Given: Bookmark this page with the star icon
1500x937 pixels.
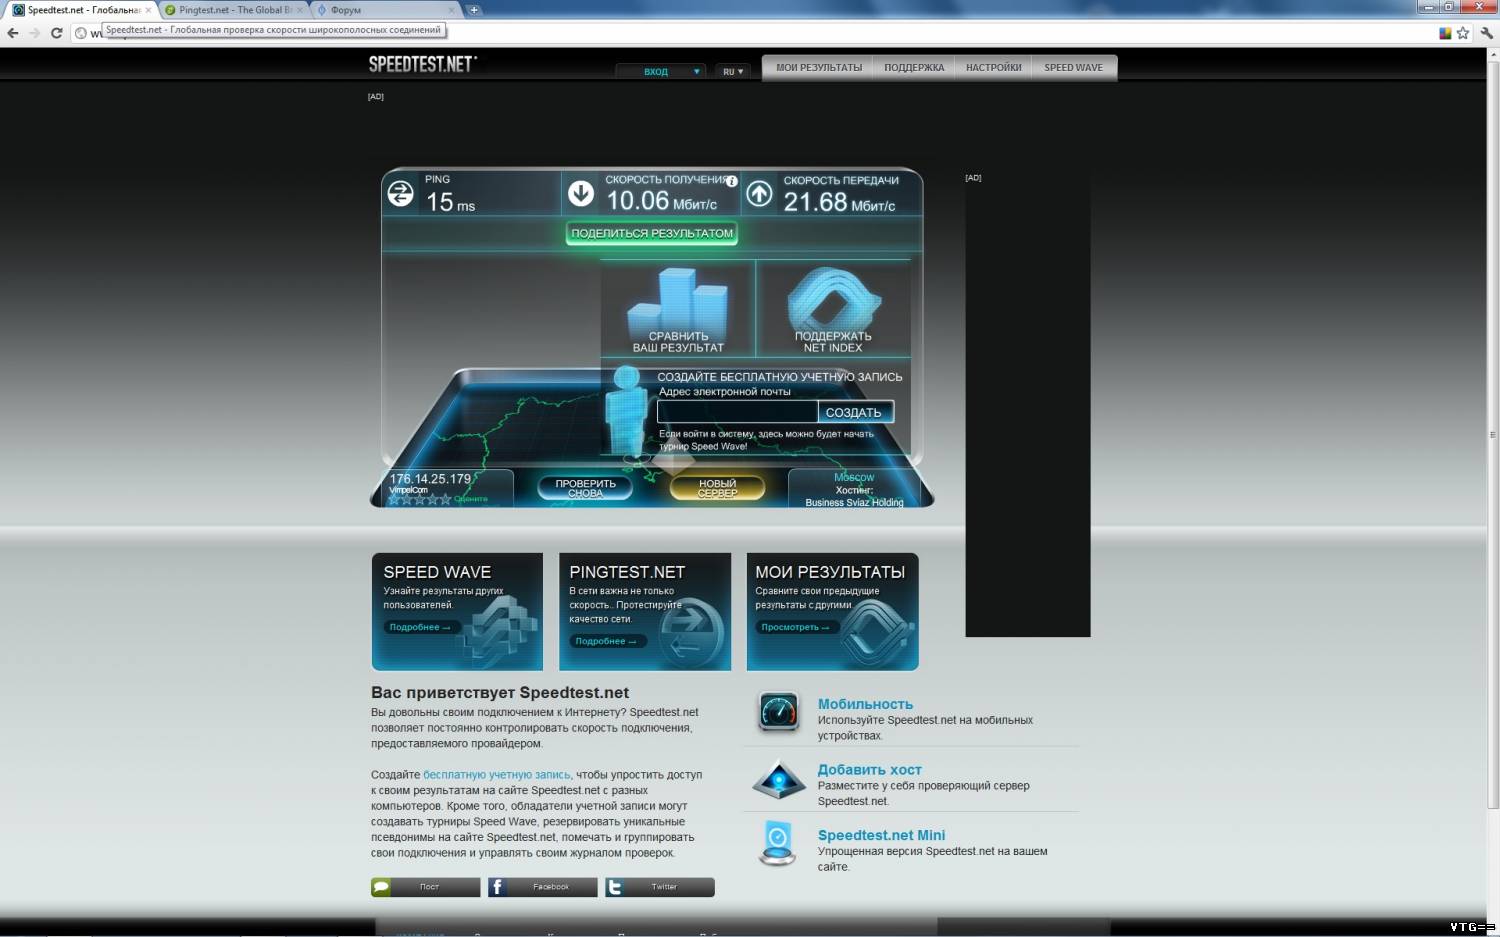Looking at the screenshot, I should coord(1463,33).
